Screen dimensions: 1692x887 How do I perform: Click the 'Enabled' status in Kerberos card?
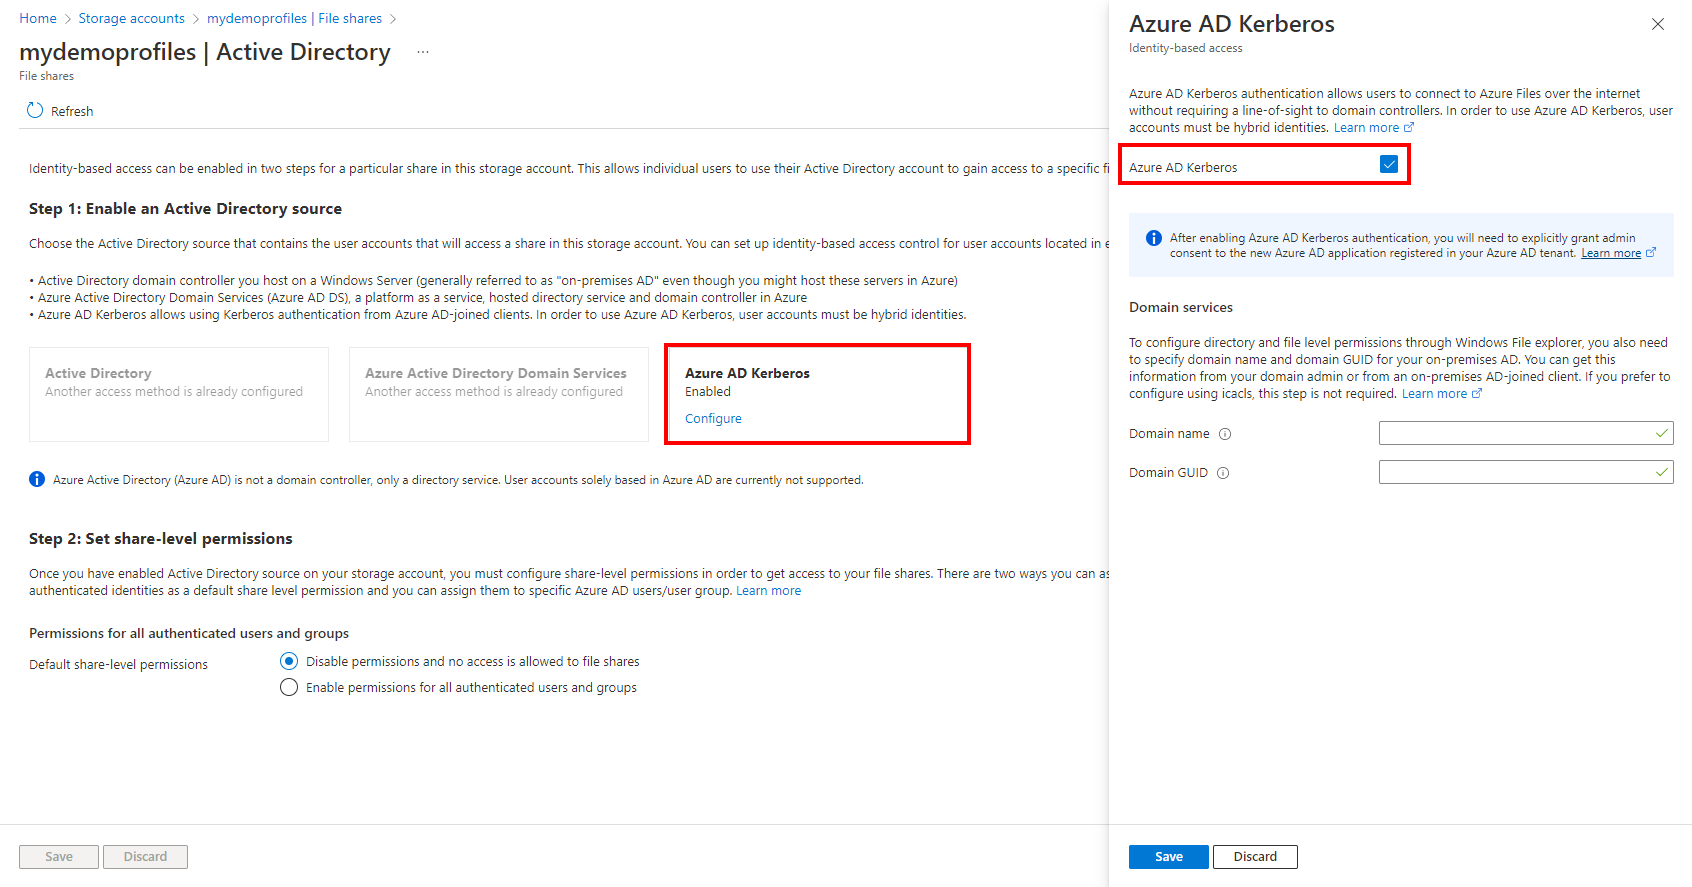pos(708,392)
